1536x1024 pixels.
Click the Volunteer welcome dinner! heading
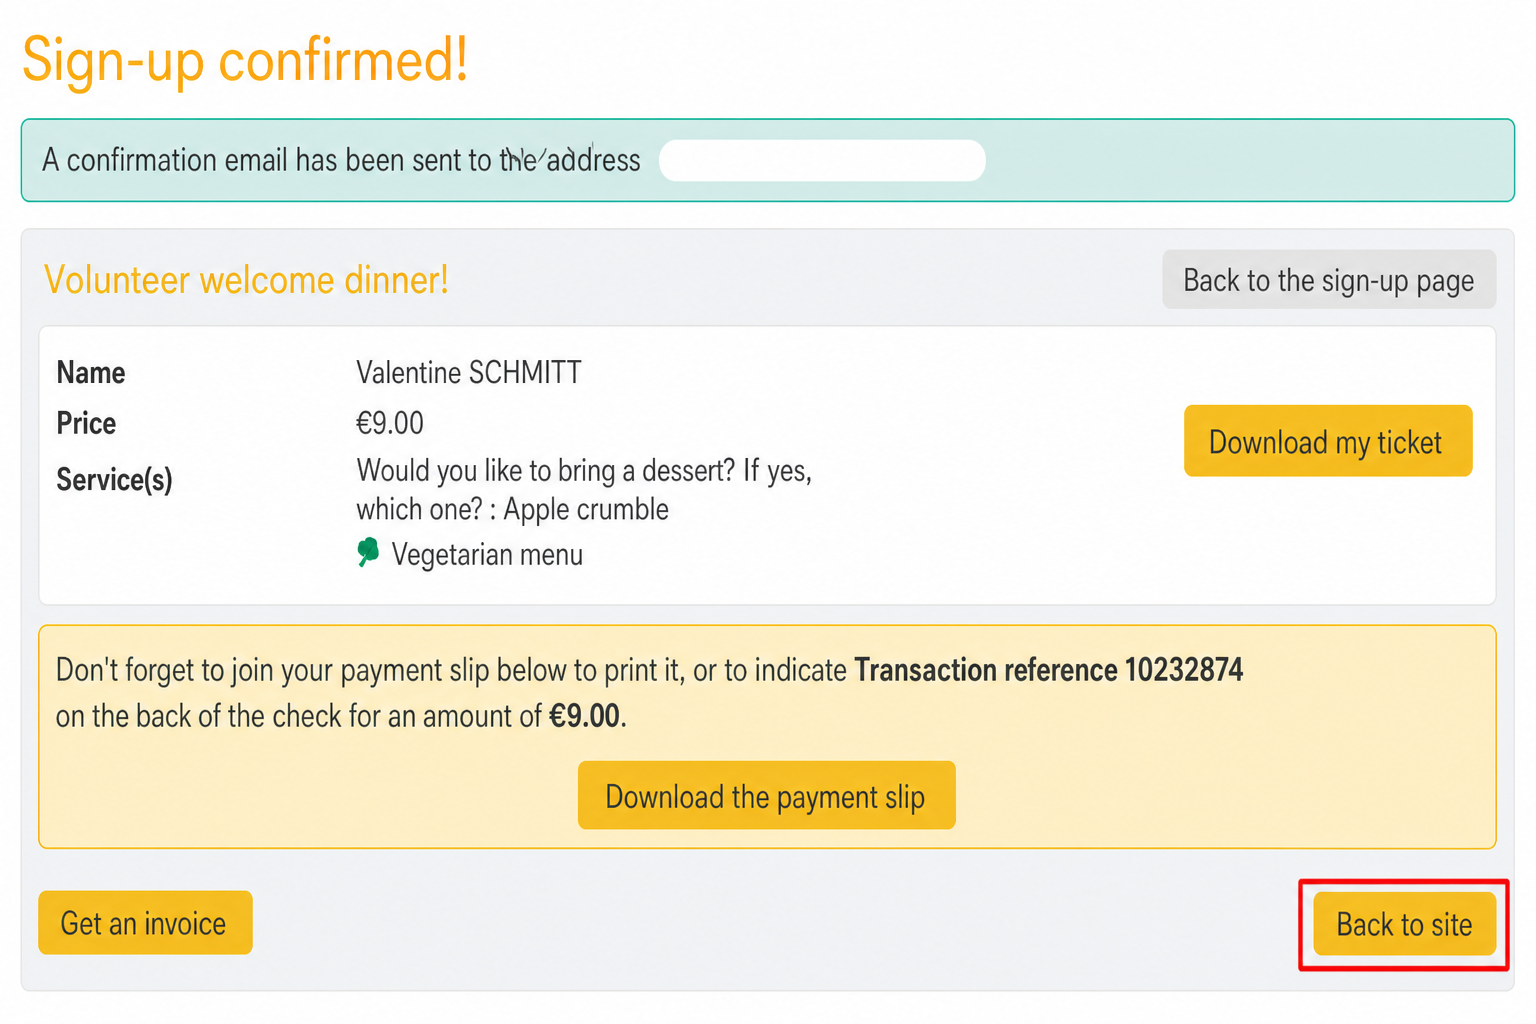pyautogui.click(x=246, y=280)
